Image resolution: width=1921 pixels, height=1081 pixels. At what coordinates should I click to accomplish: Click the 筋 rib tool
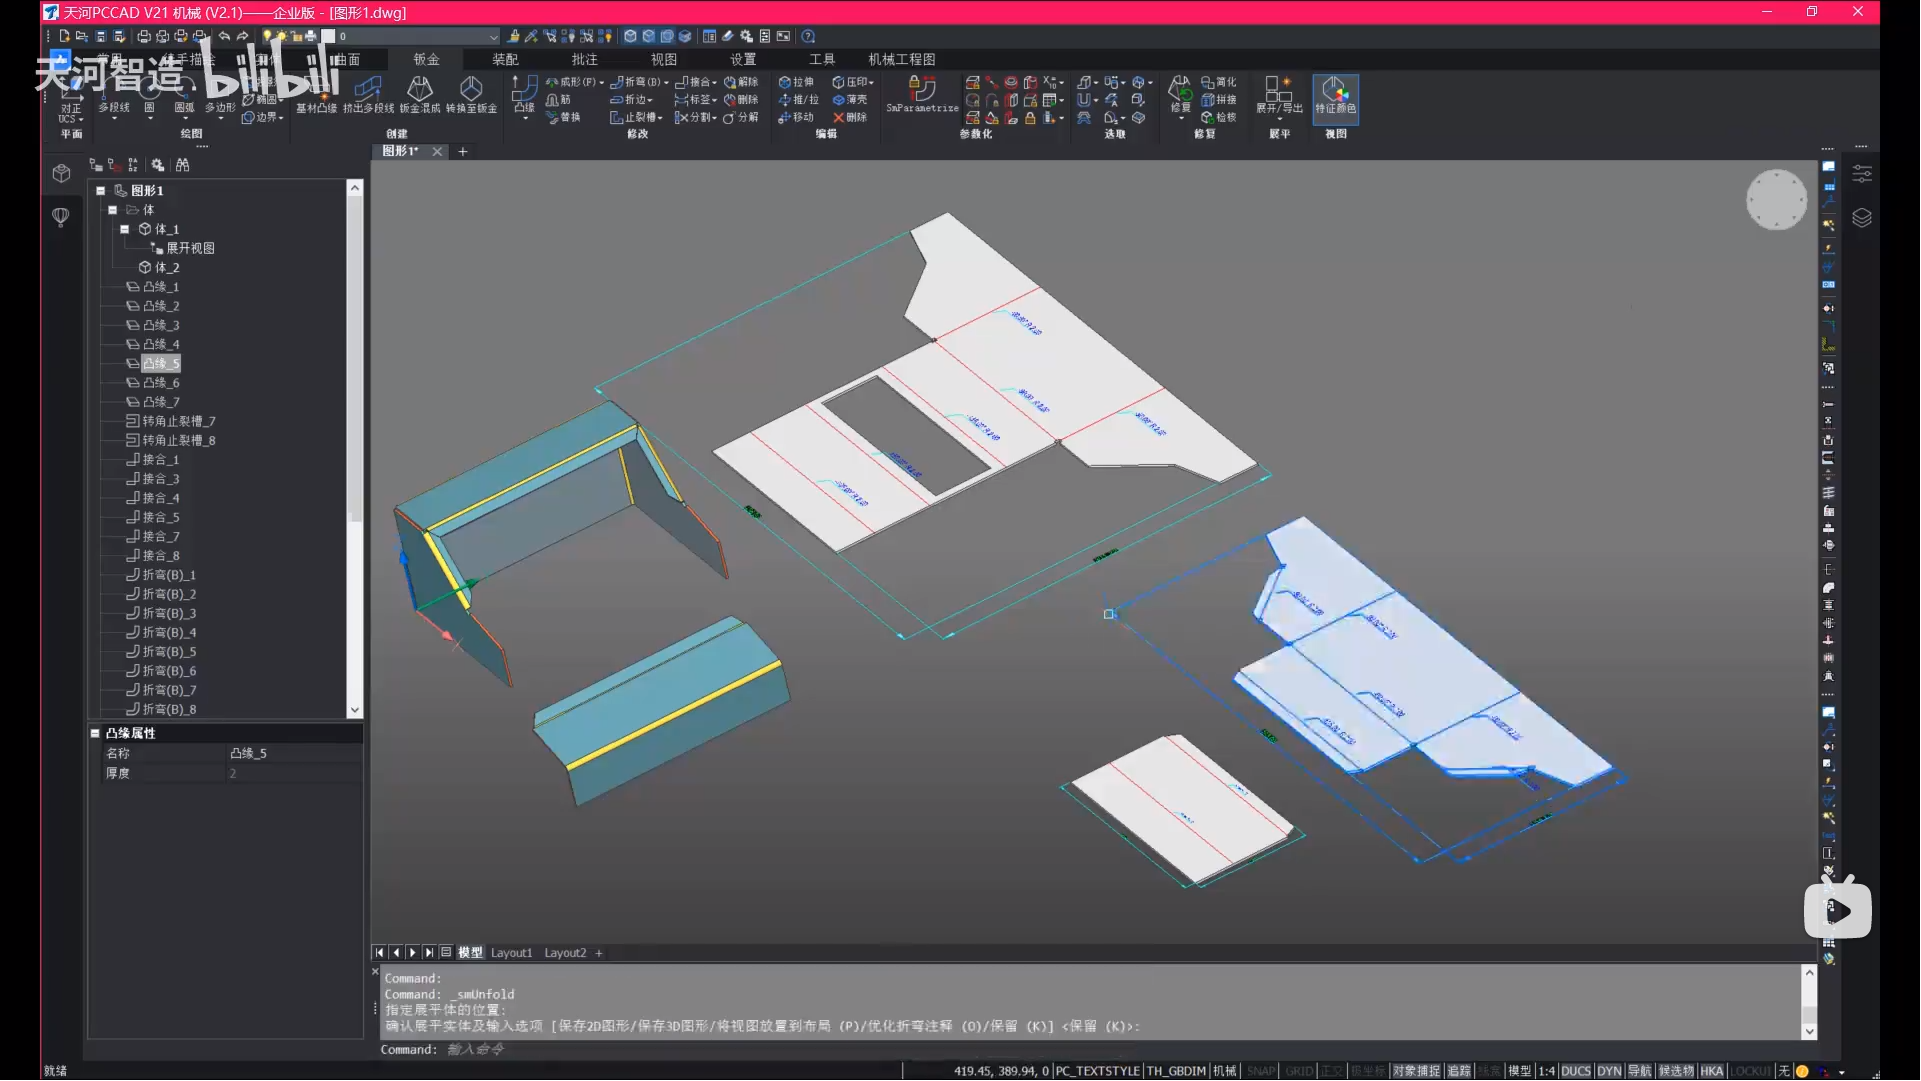pos(559,100)
